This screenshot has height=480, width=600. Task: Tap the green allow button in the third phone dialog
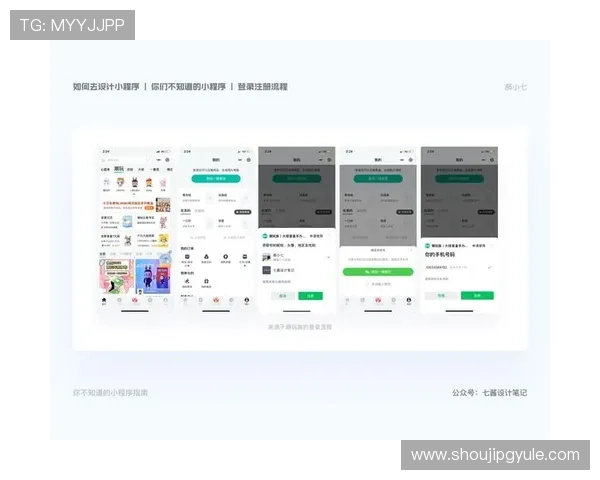(311, 296)
